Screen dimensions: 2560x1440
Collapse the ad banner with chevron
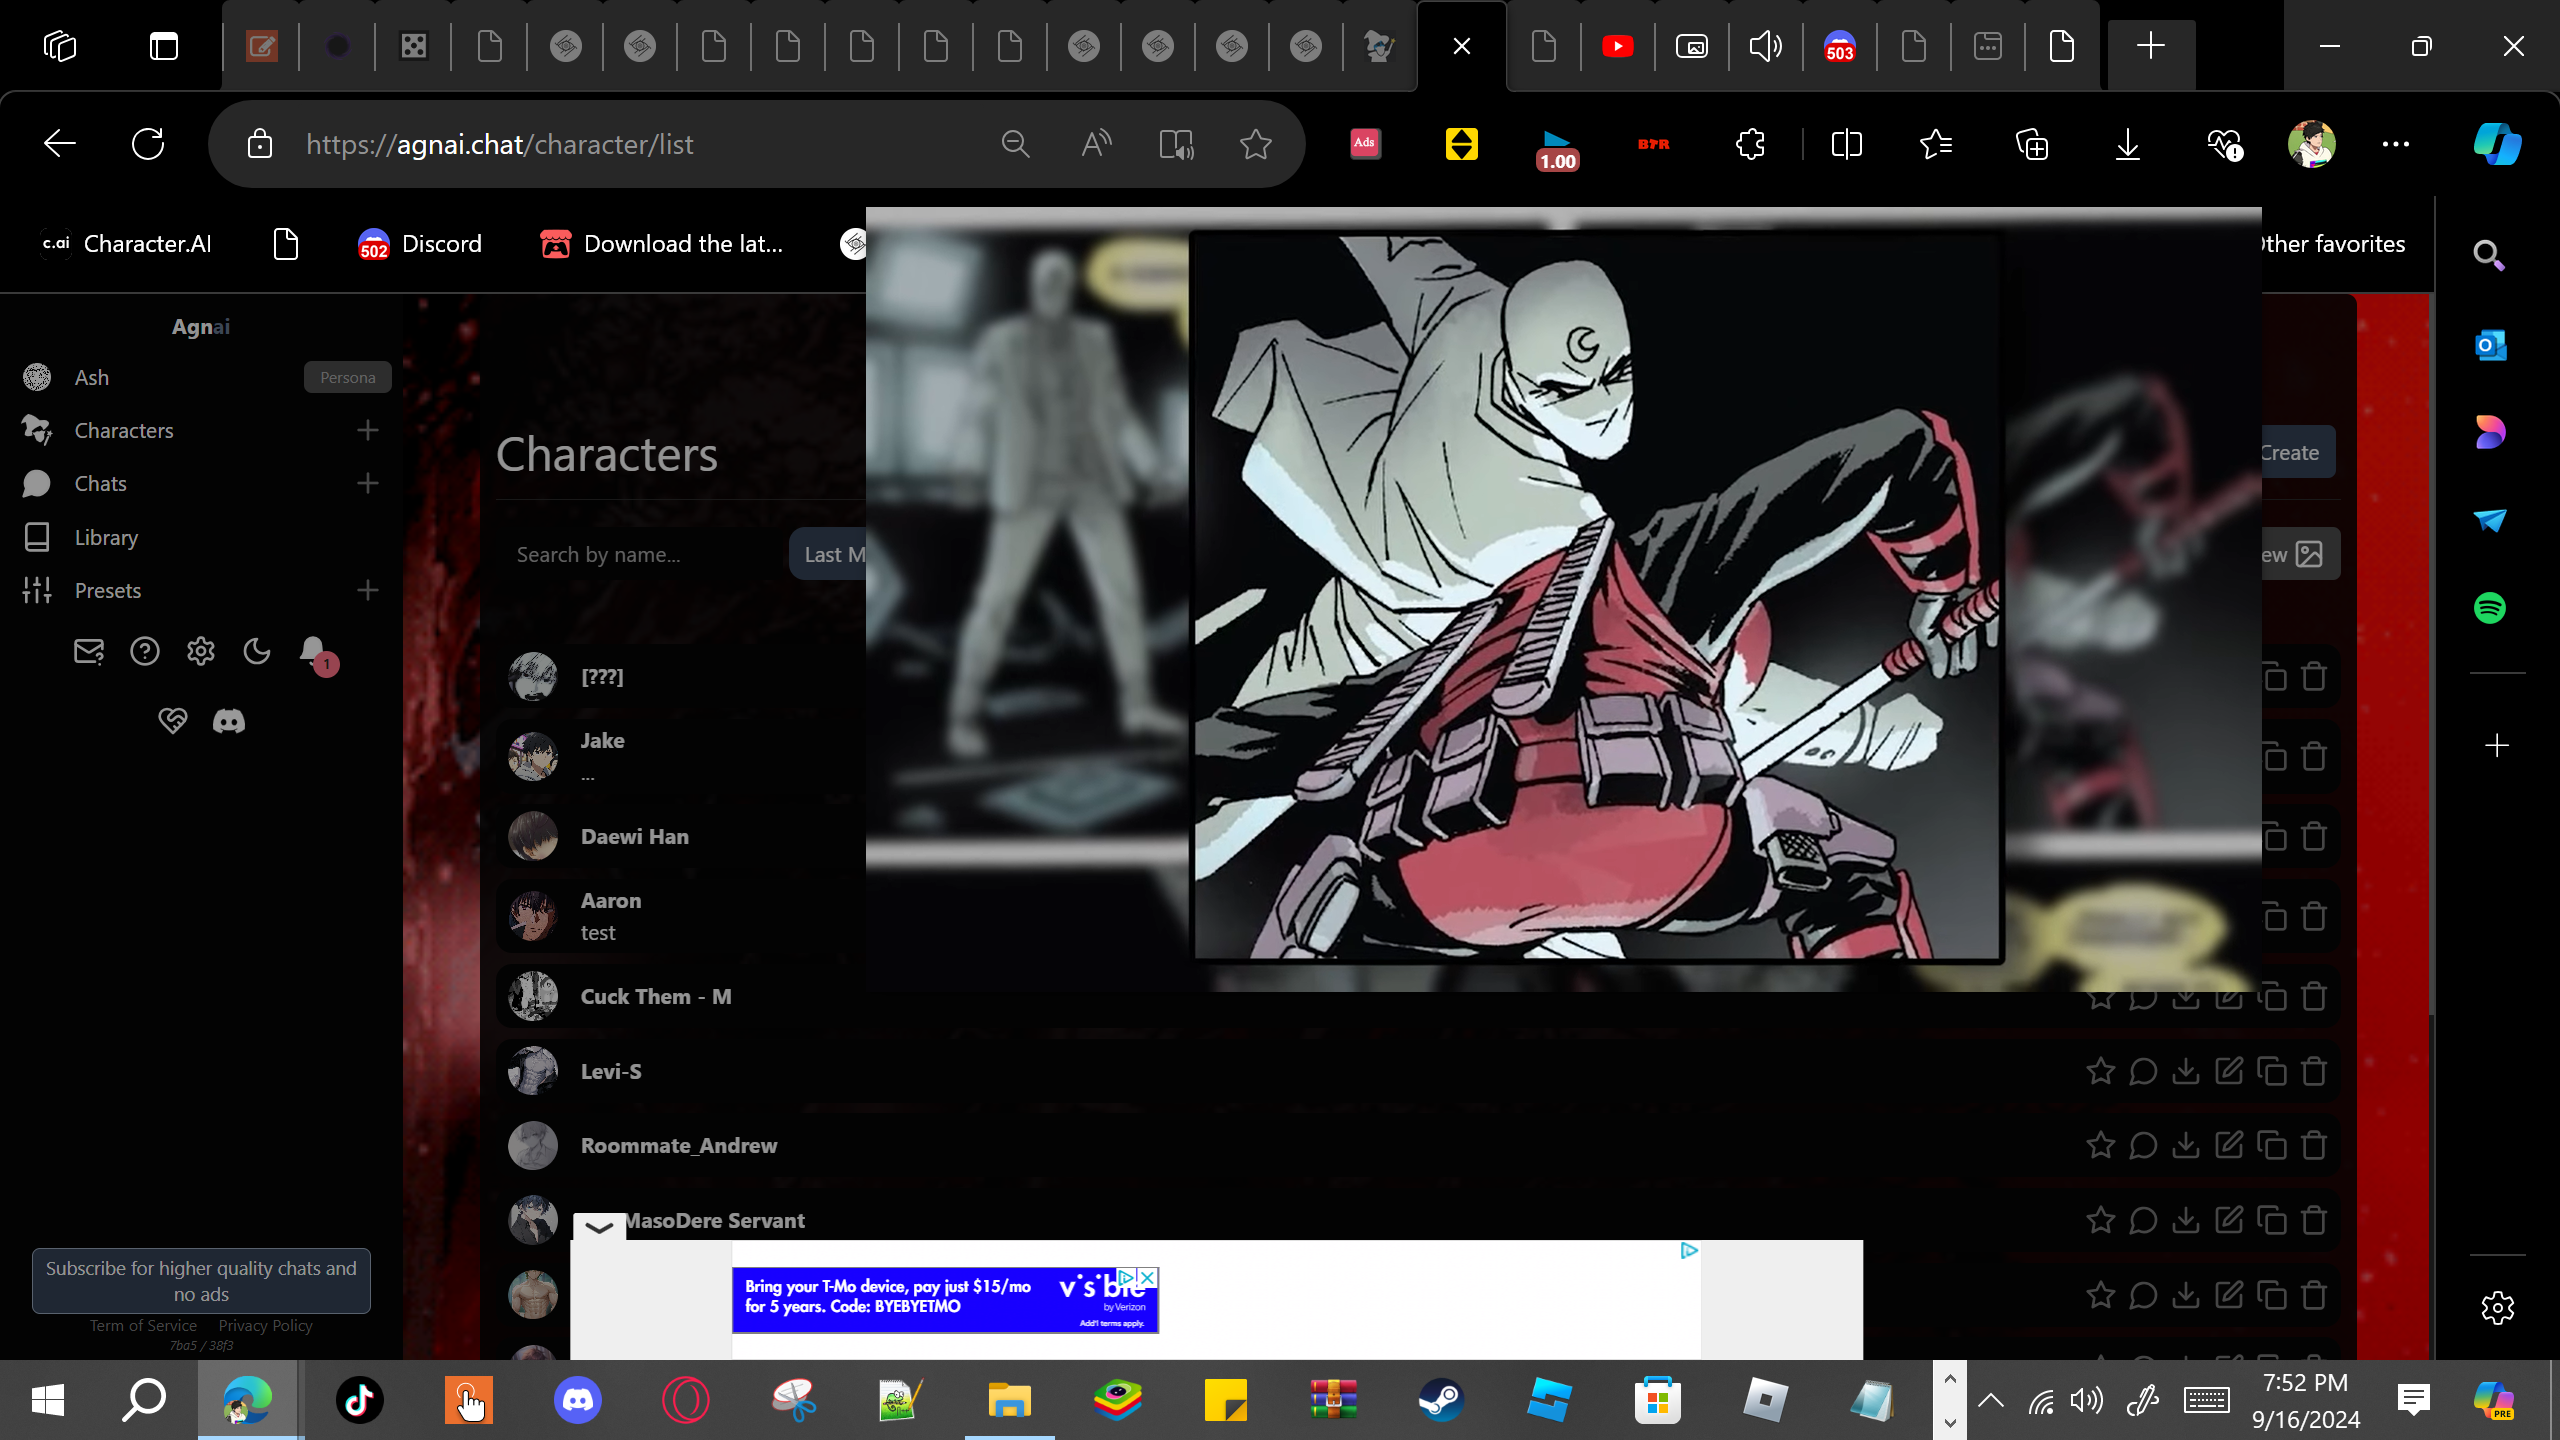(x=599, y=1227)
